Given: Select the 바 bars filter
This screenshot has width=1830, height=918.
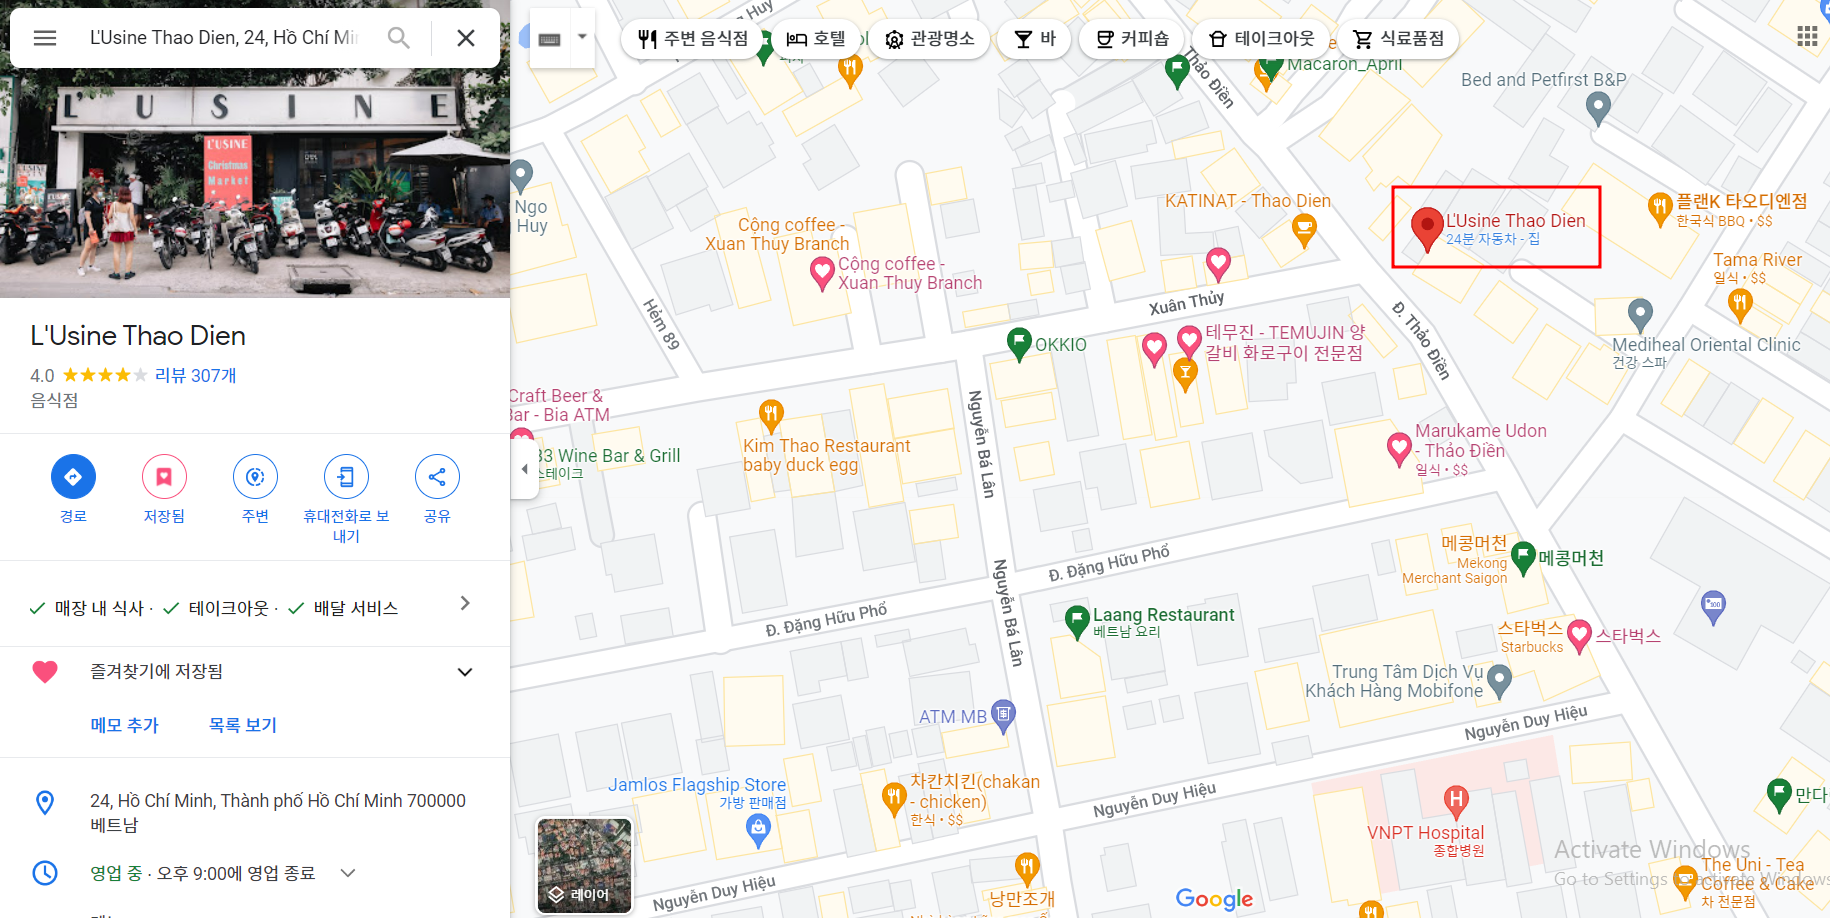Looking at the screenshot, I should (1034, 39).
